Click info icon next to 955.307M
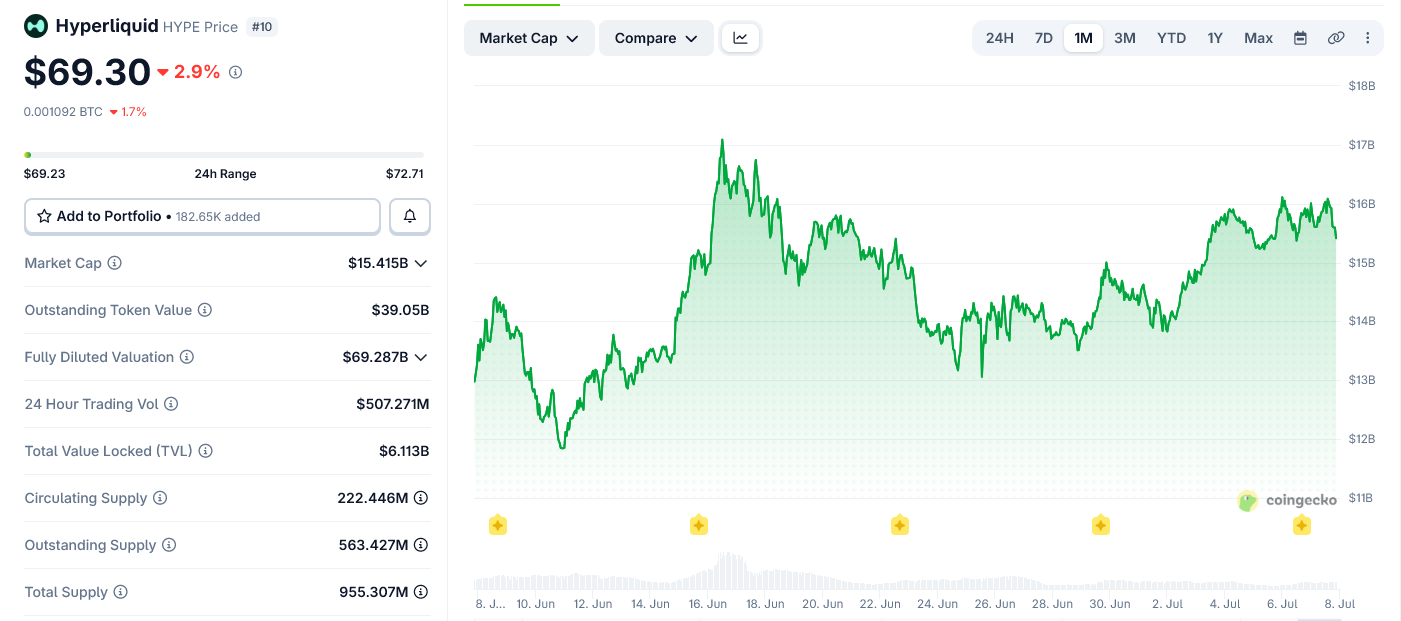This screenshot has height=621, width=1401. tap(421, 592)
